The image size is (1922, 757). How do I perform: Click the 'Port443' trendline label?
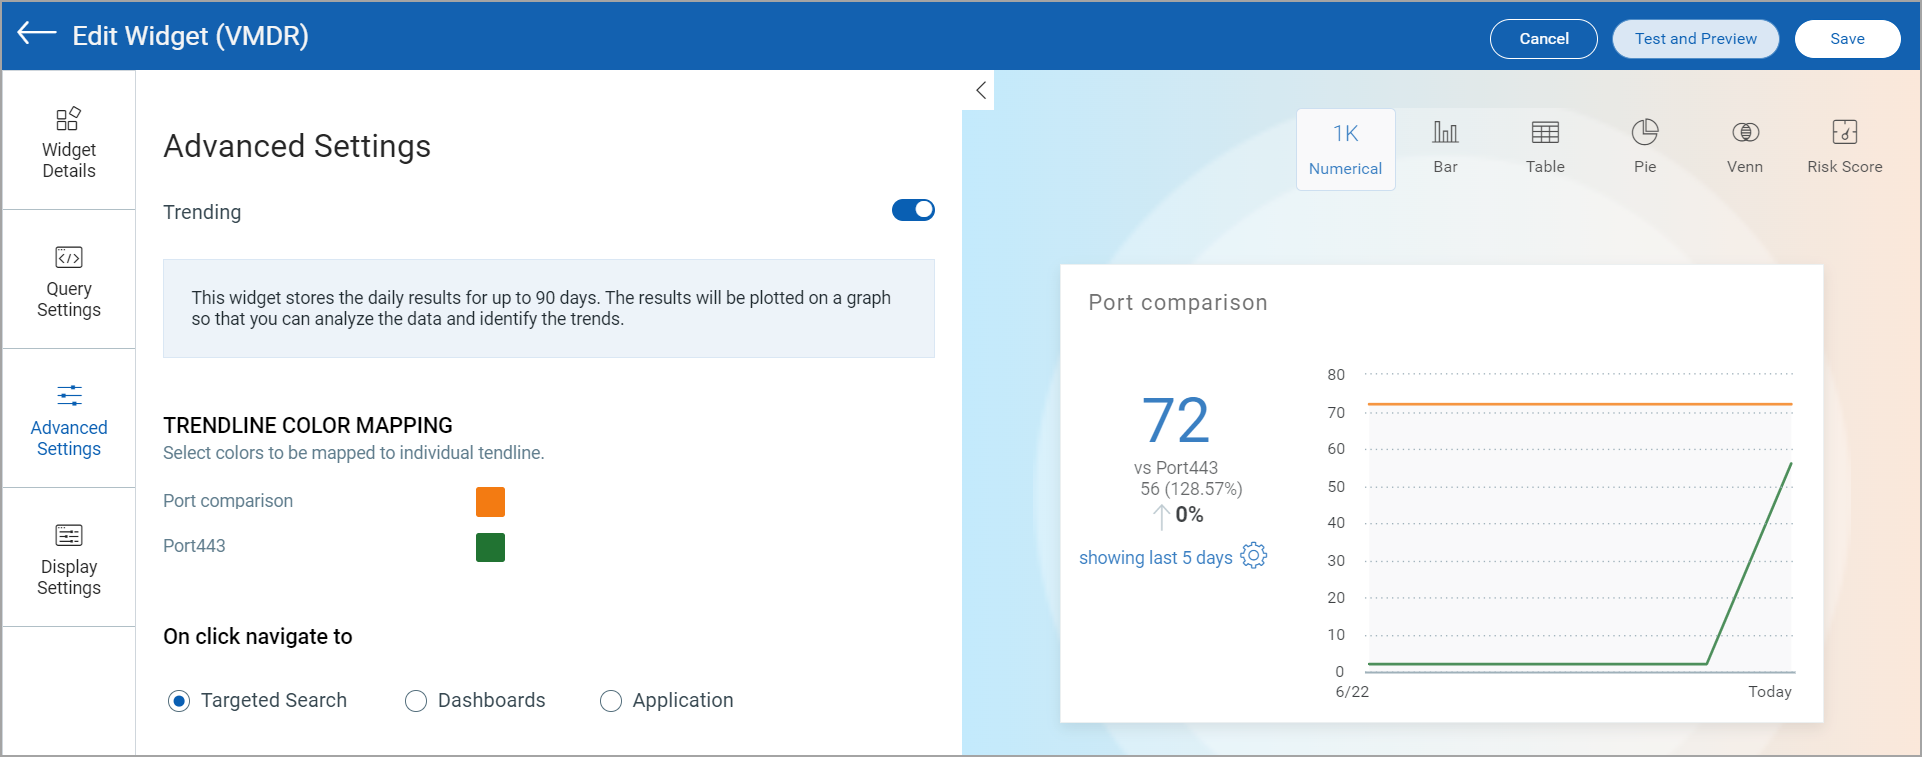[194, 546]
